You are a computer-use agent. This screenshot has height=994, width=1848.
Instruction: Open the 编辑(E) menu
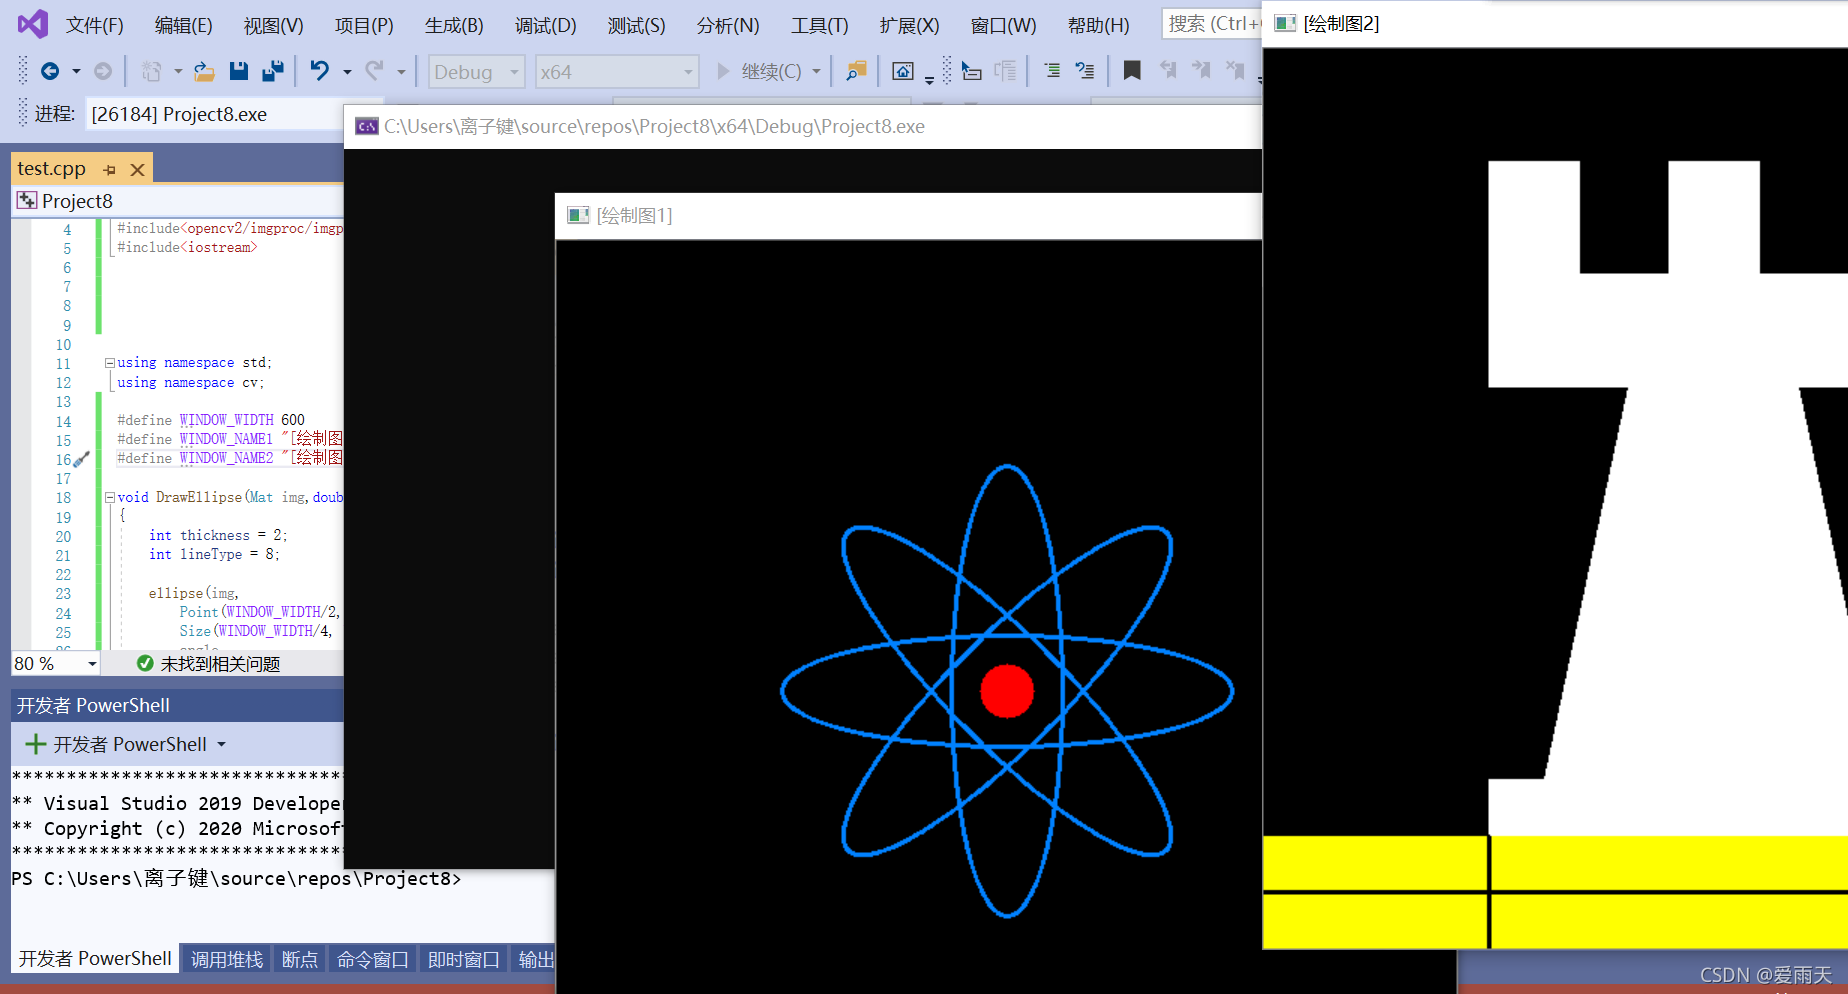(184, 25)
